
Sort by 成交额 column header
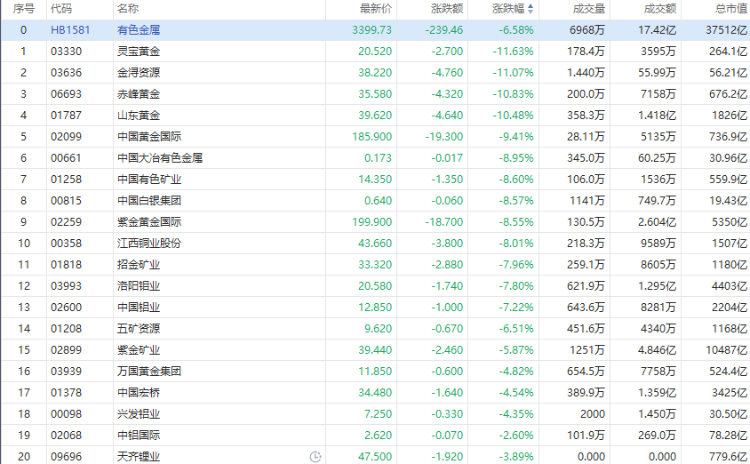[x=661, y=9]
